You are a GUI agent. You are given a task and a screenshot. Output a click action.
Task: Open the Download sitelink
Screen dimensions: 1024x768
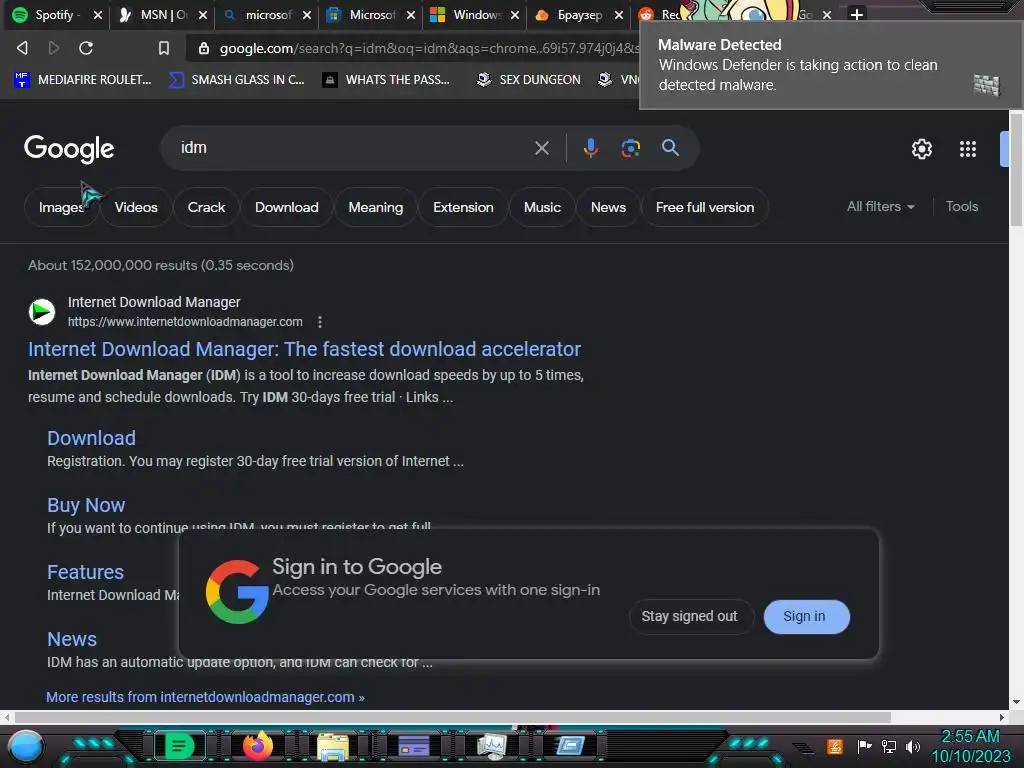tap(91, 438)
